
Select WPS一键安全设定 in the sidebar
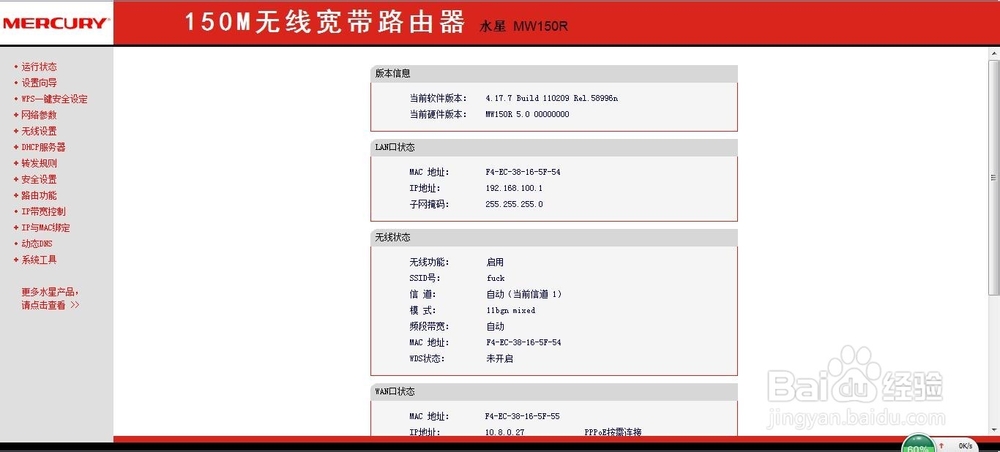pyautogui.click(x=54, y=99)
